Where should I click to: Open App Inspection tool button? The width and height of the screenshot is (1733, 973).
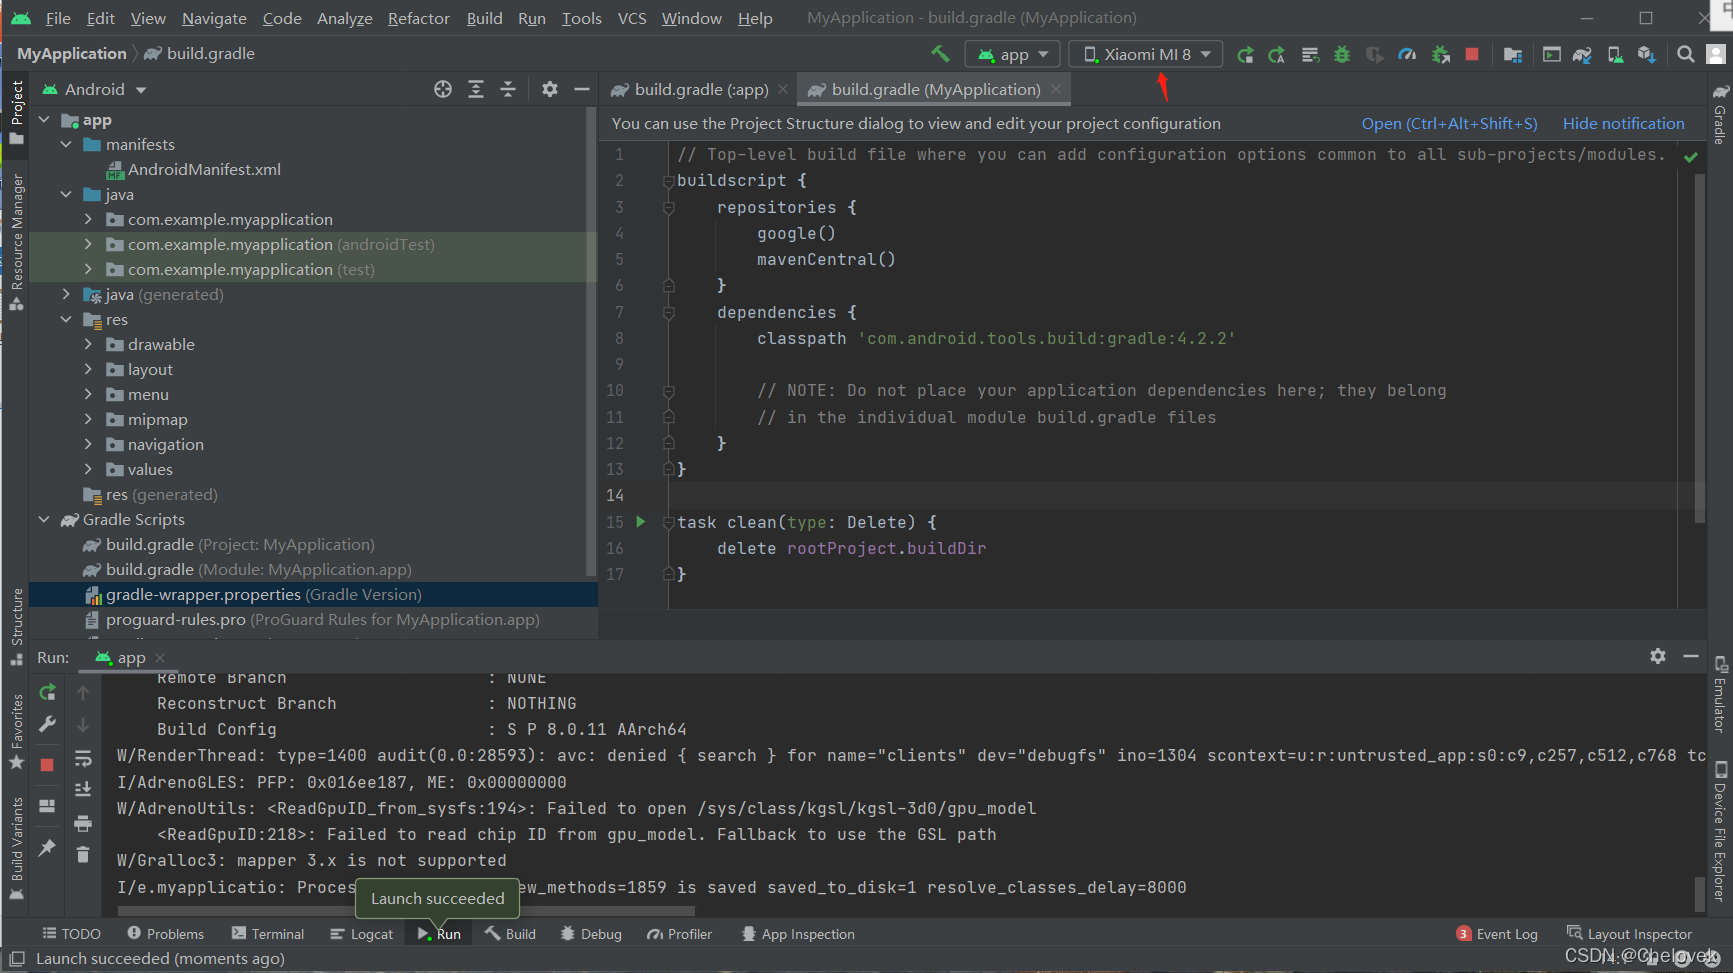pyautogui.click(x=798, y=934)
